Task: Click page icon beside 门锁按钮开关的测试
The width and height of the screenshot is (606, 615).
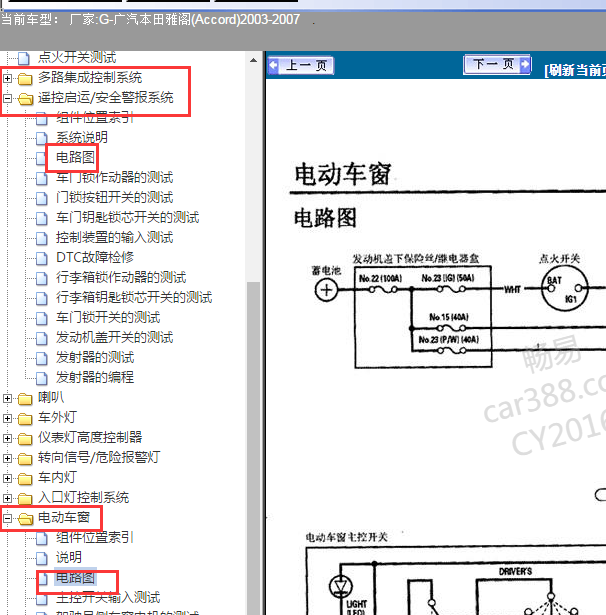Action: 42,198
